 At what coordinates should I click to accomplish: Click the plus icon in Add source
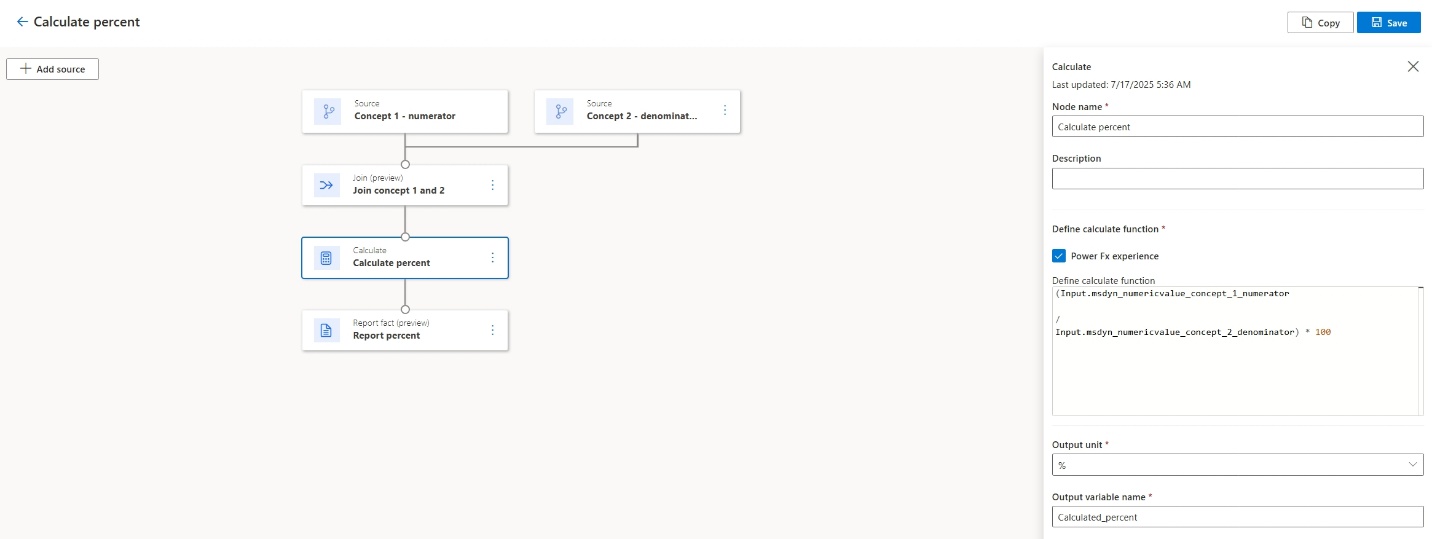[26, 69]
